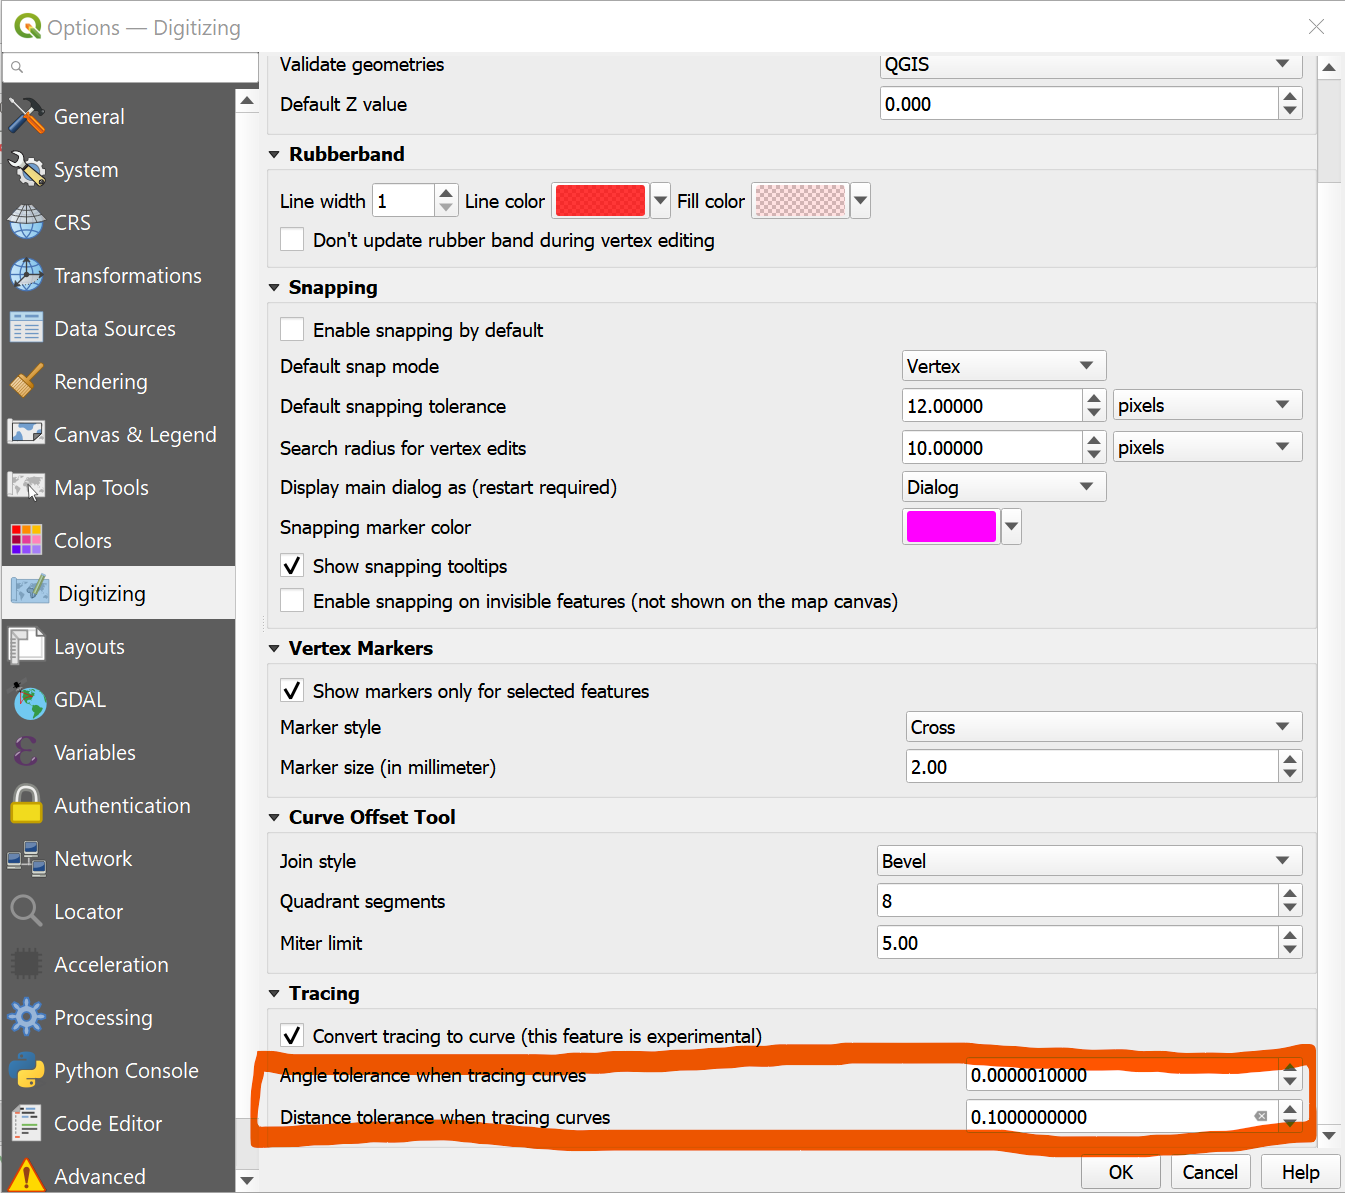Click the Colors palette icon

click(x=27, y=541)
